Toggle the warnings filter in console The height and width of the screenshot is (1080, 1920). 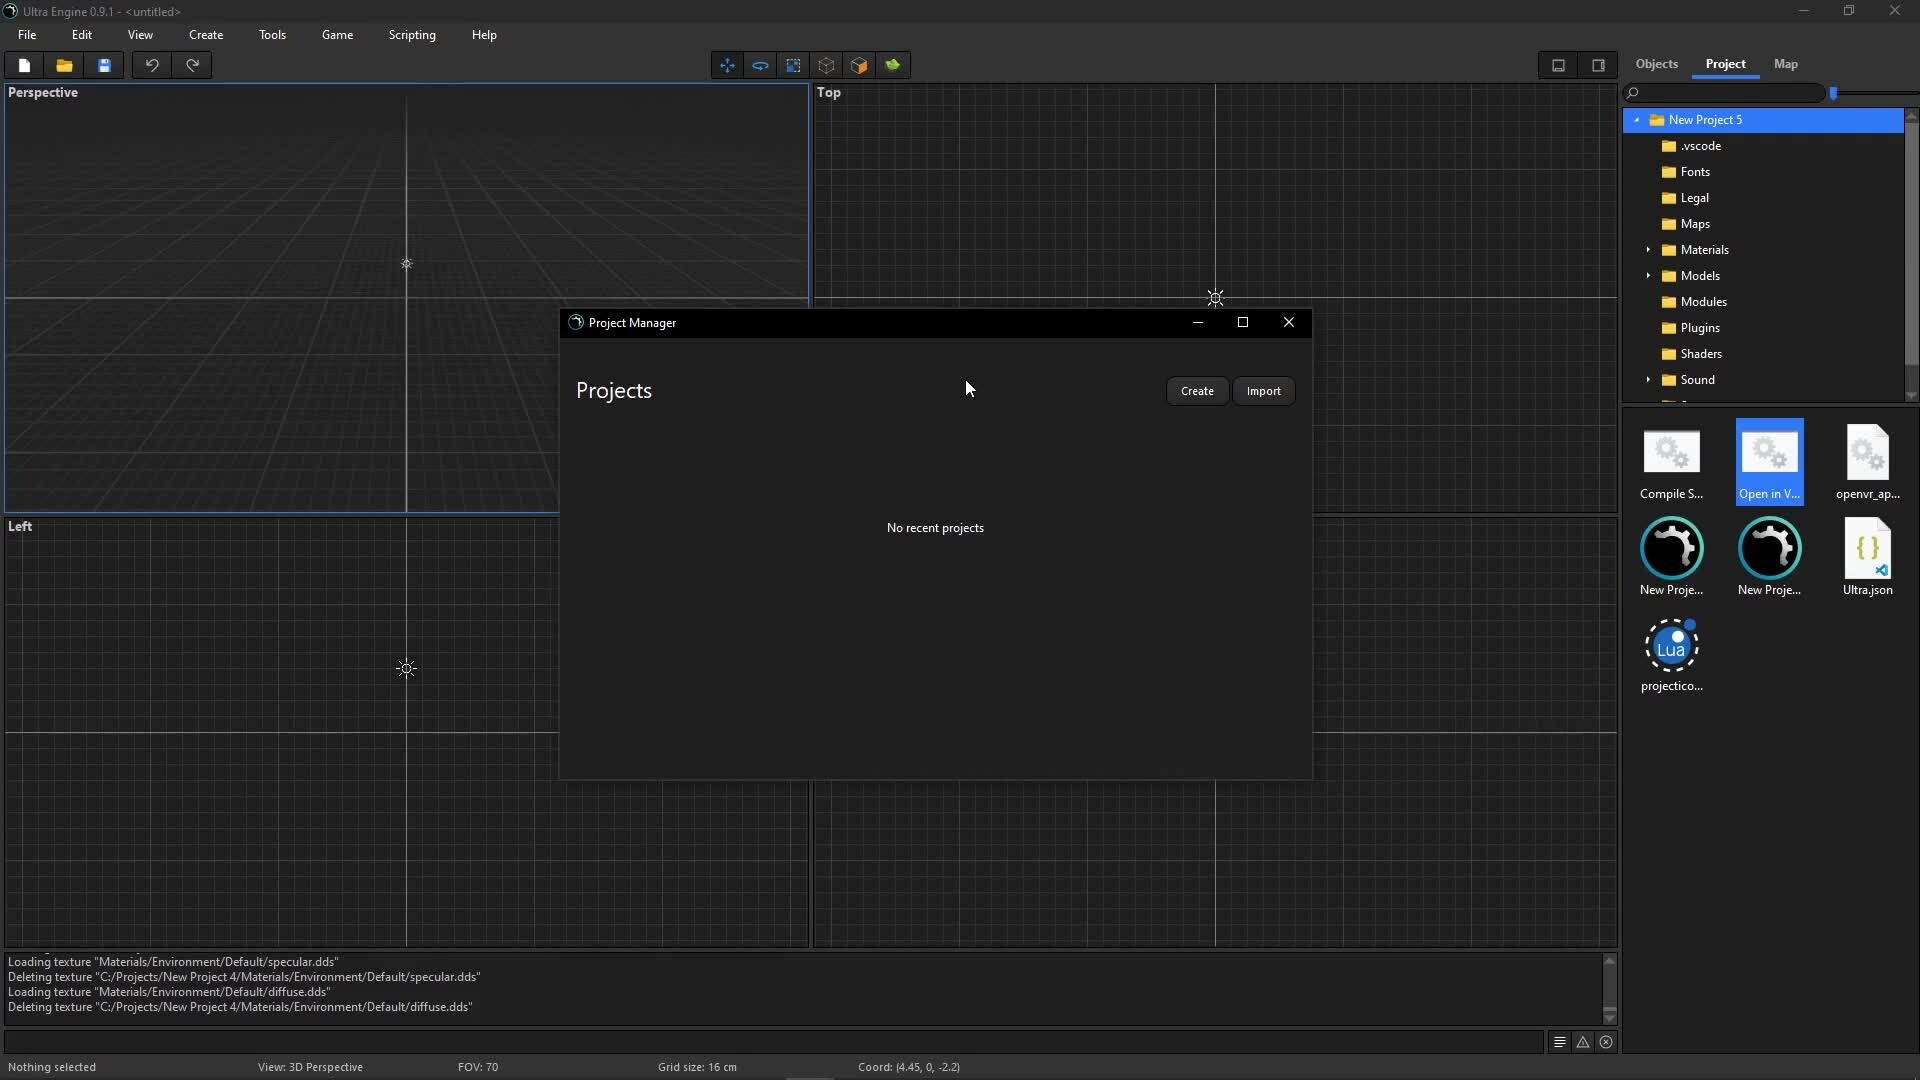point(1583,1042)
